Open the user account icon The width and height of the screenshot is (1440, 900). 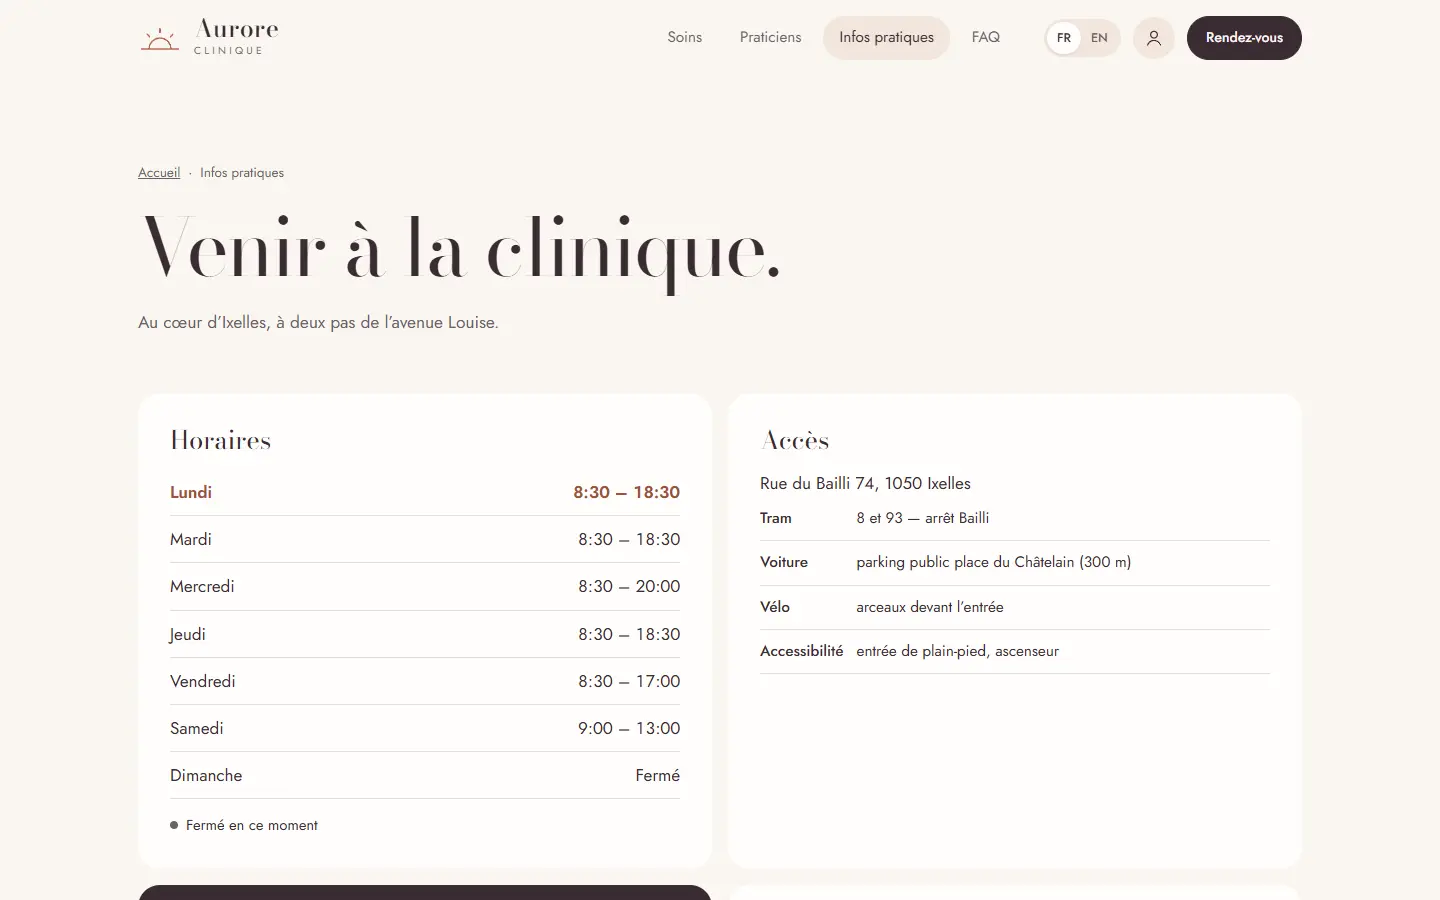click(1154, 38)
